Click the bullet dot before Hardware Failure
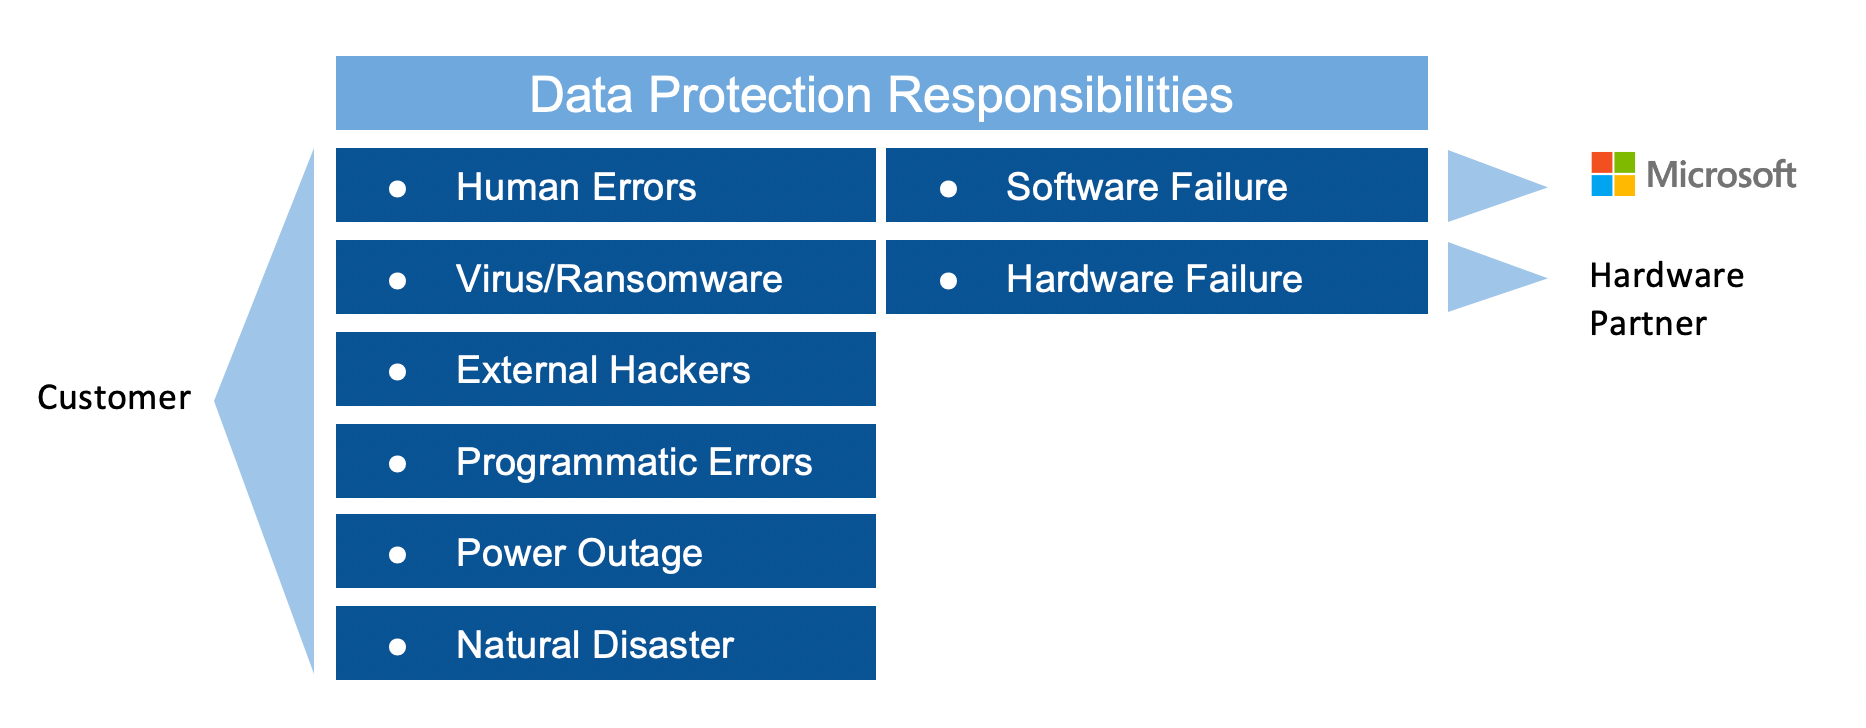This screenshot has height=728, width=1866. pyautogui.click(x=948, y=280)
